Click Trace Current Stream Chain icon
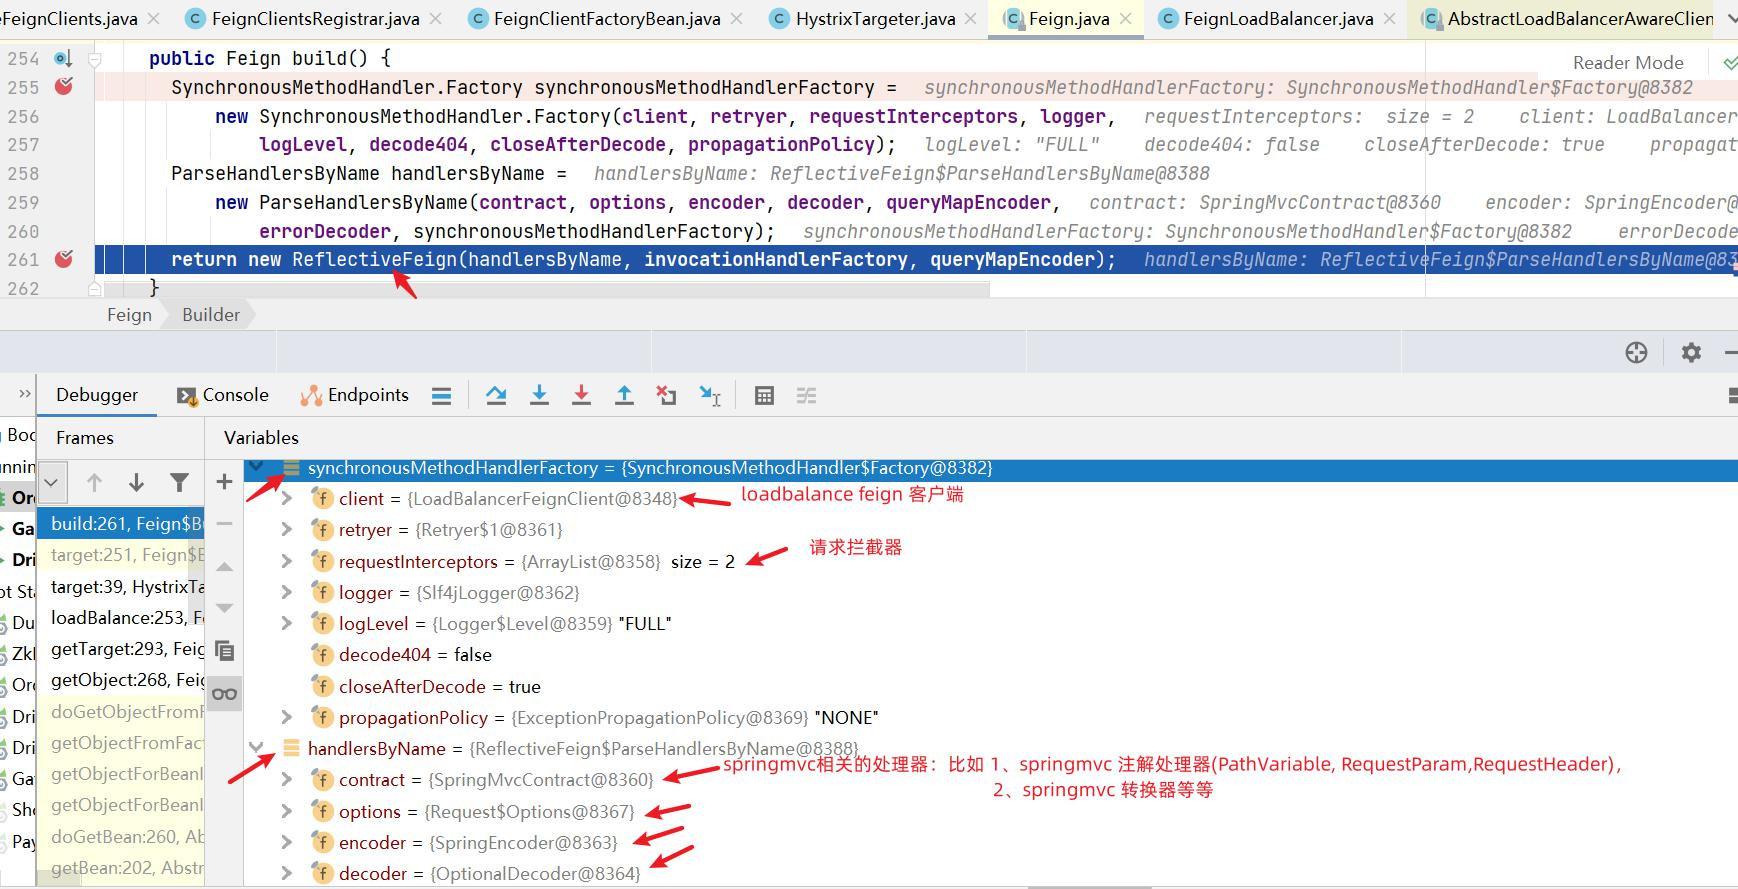The width and height of the screenshot is (1738, 889). click(806, 396)
